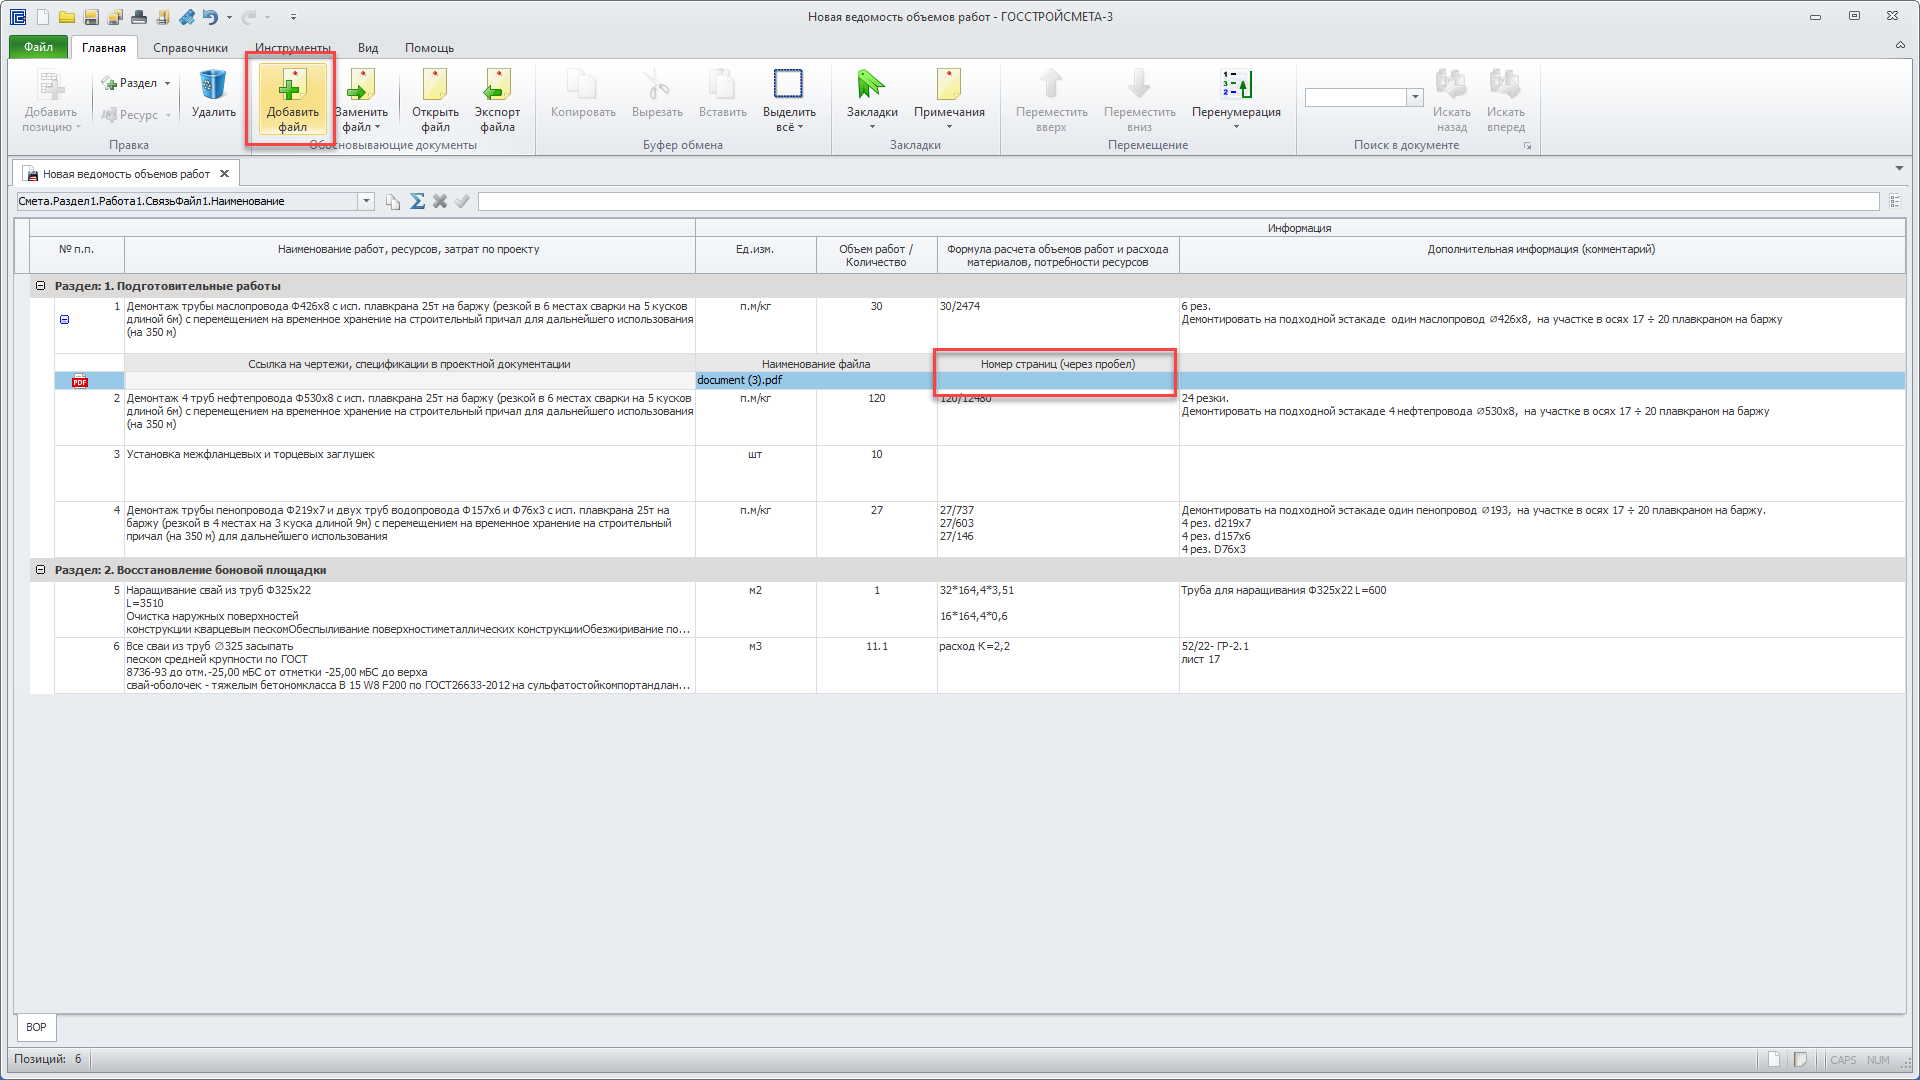The width and height of the screenshot is (1920, 1080).
Task: Click the copy icon beside the path field
Action: 393,201
